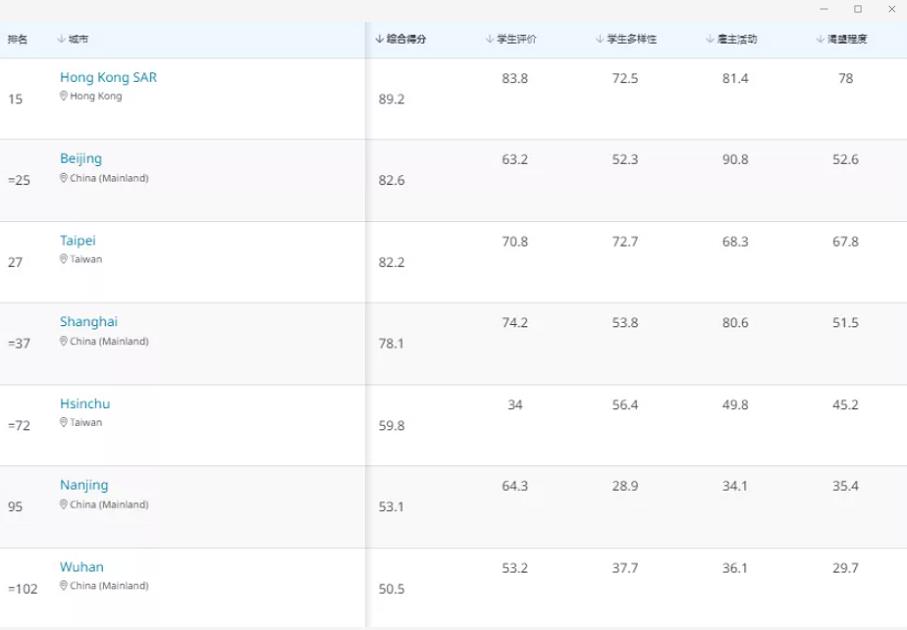Screen dimensions: 907x630
Task: Select the 45.2 value for Hsinchu
Action: 846,405
